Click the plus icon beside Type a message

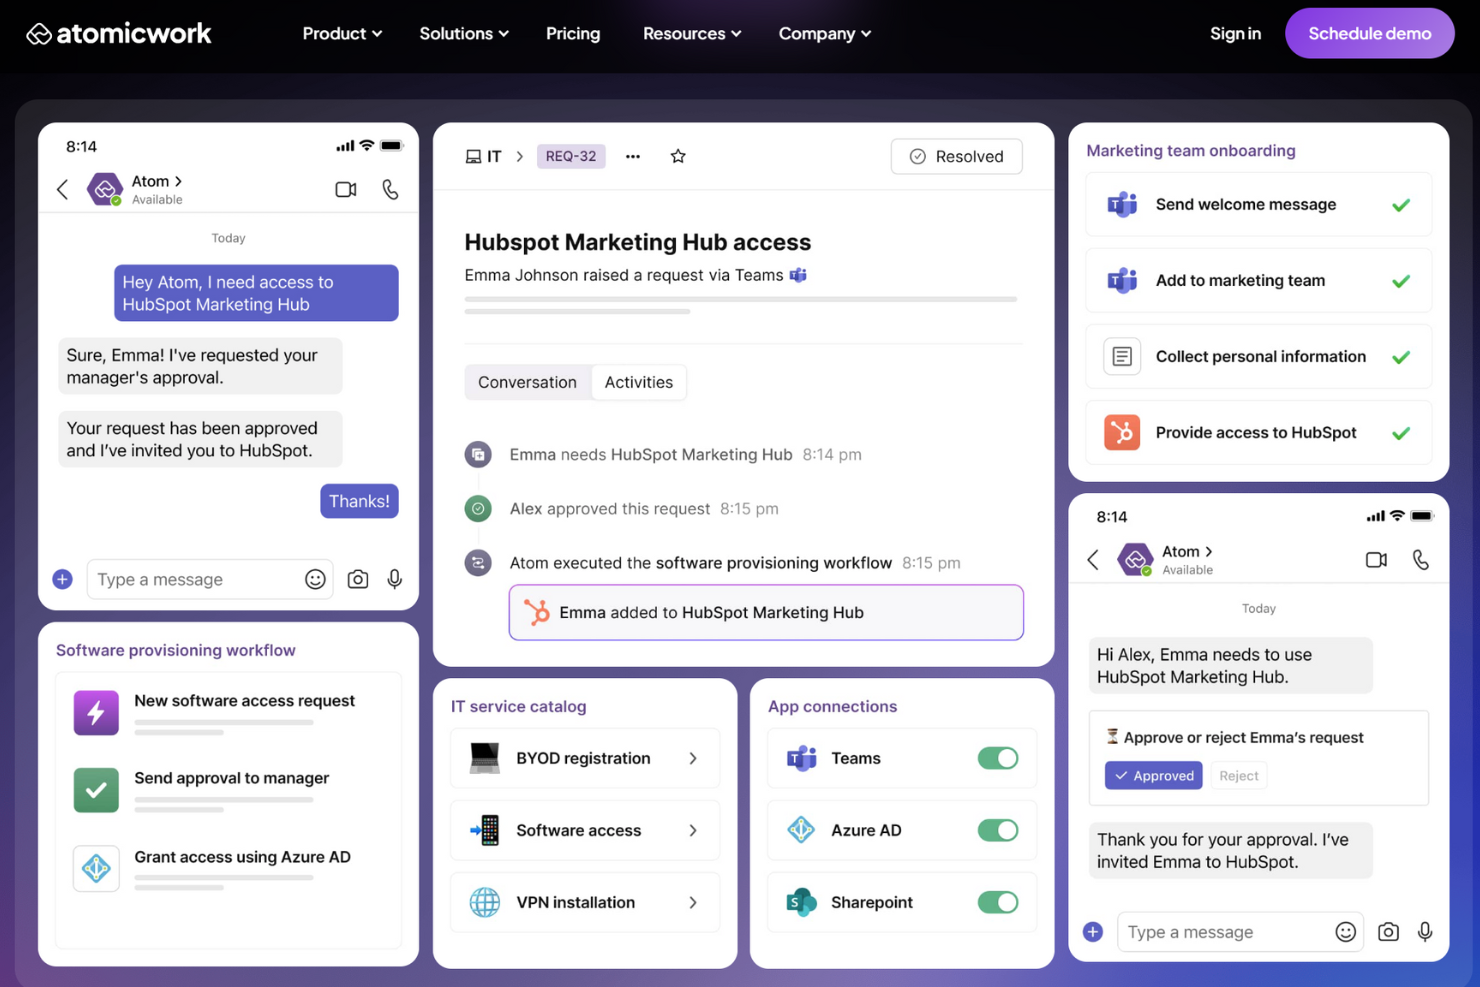coord(62,579)
